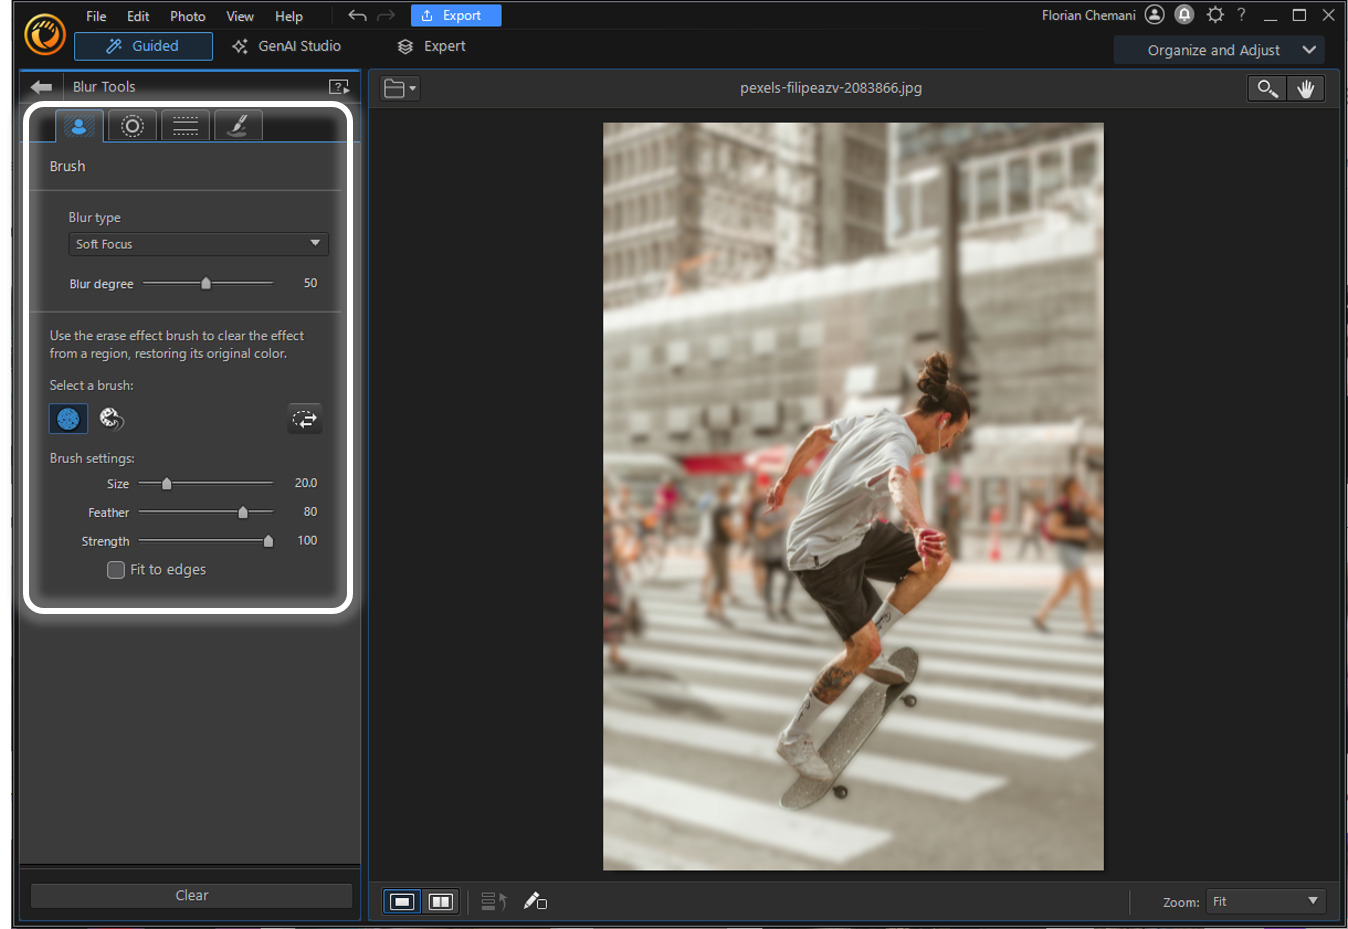The image size is (1348, 929).
Task: Select the linear blur tool icon
Action: [185, 125]
